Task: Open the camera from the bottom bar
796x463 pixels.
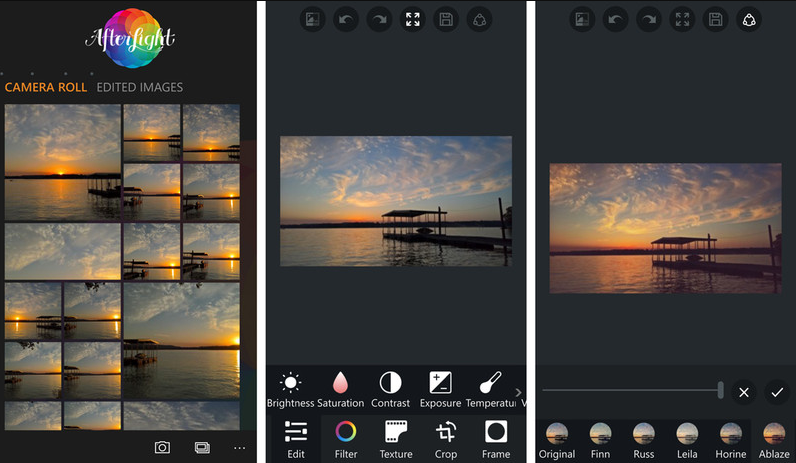Action: pos(162,447)
